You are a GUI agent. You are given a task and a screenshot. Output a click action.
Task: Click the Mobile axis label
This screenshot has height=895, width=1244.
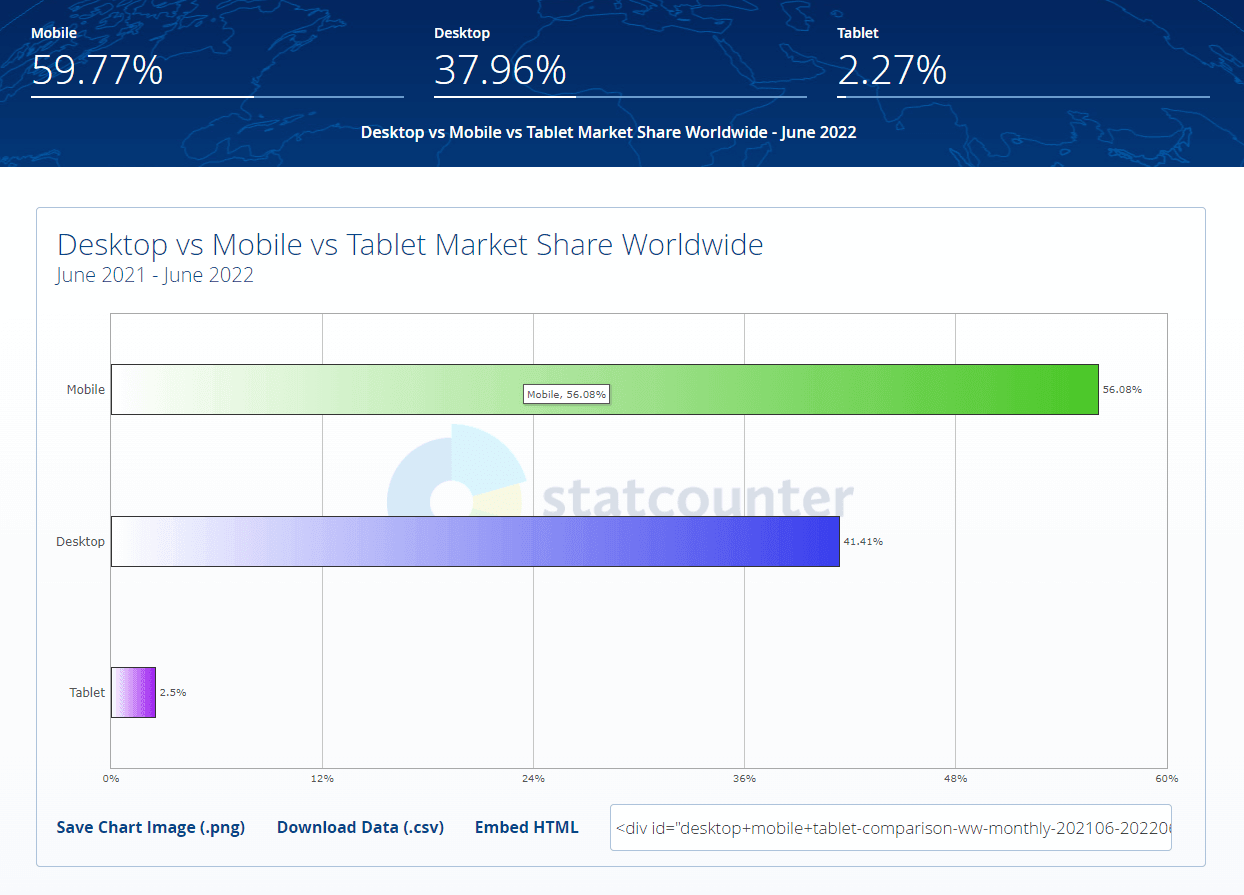[x=85, y=389]
